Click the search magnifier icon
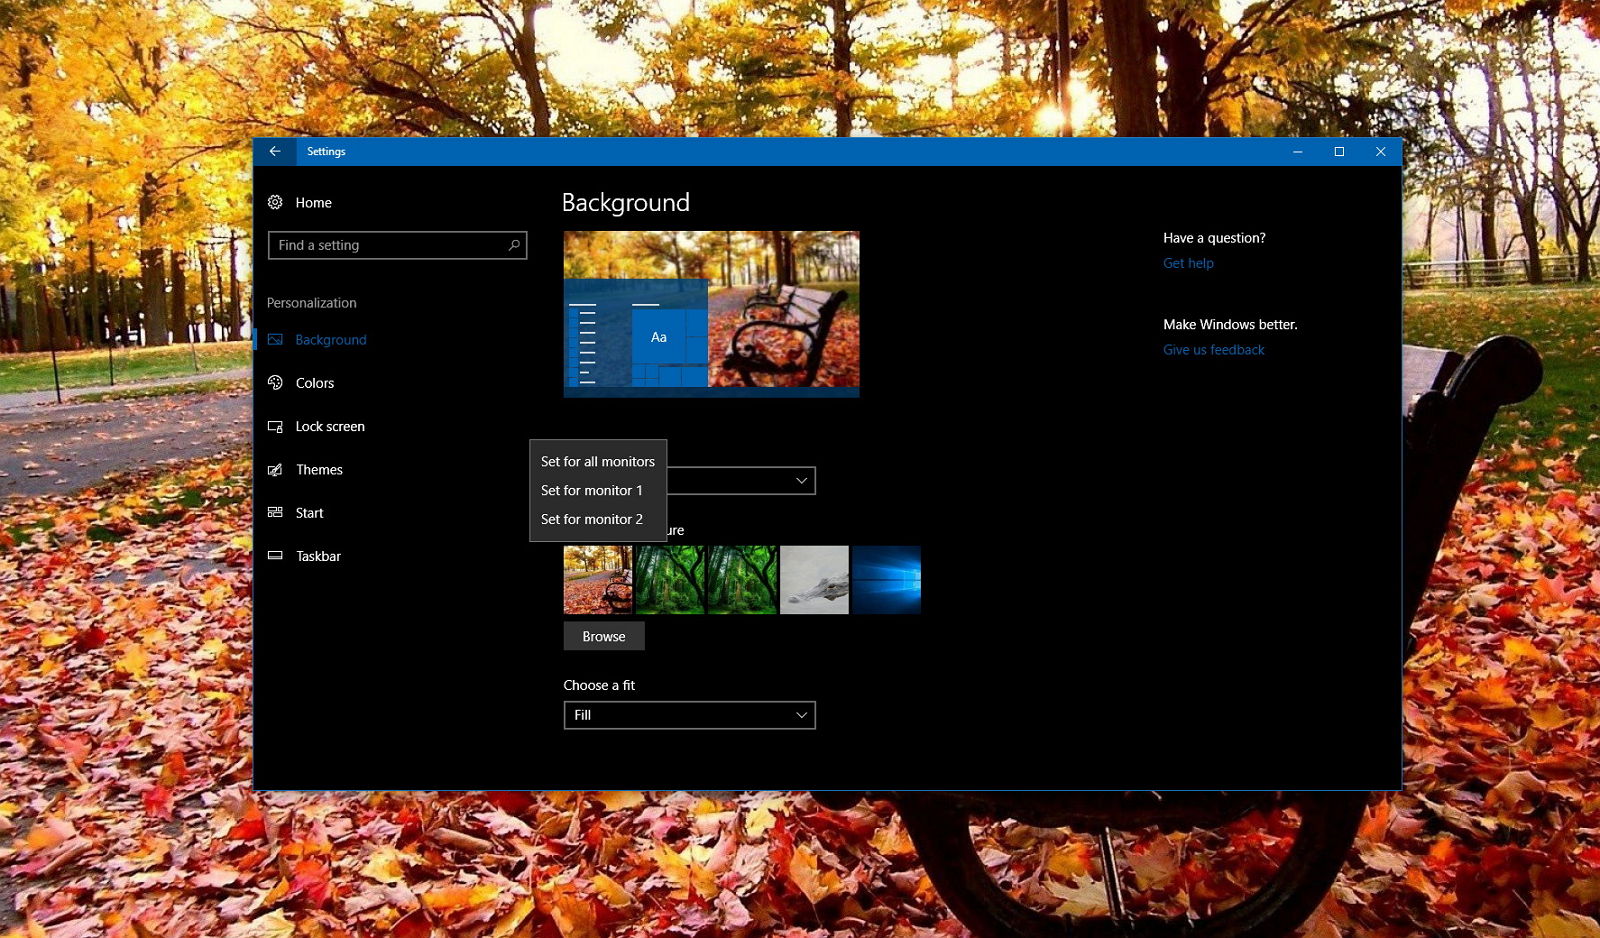The image size is (1600, 938). pos(514,245)
